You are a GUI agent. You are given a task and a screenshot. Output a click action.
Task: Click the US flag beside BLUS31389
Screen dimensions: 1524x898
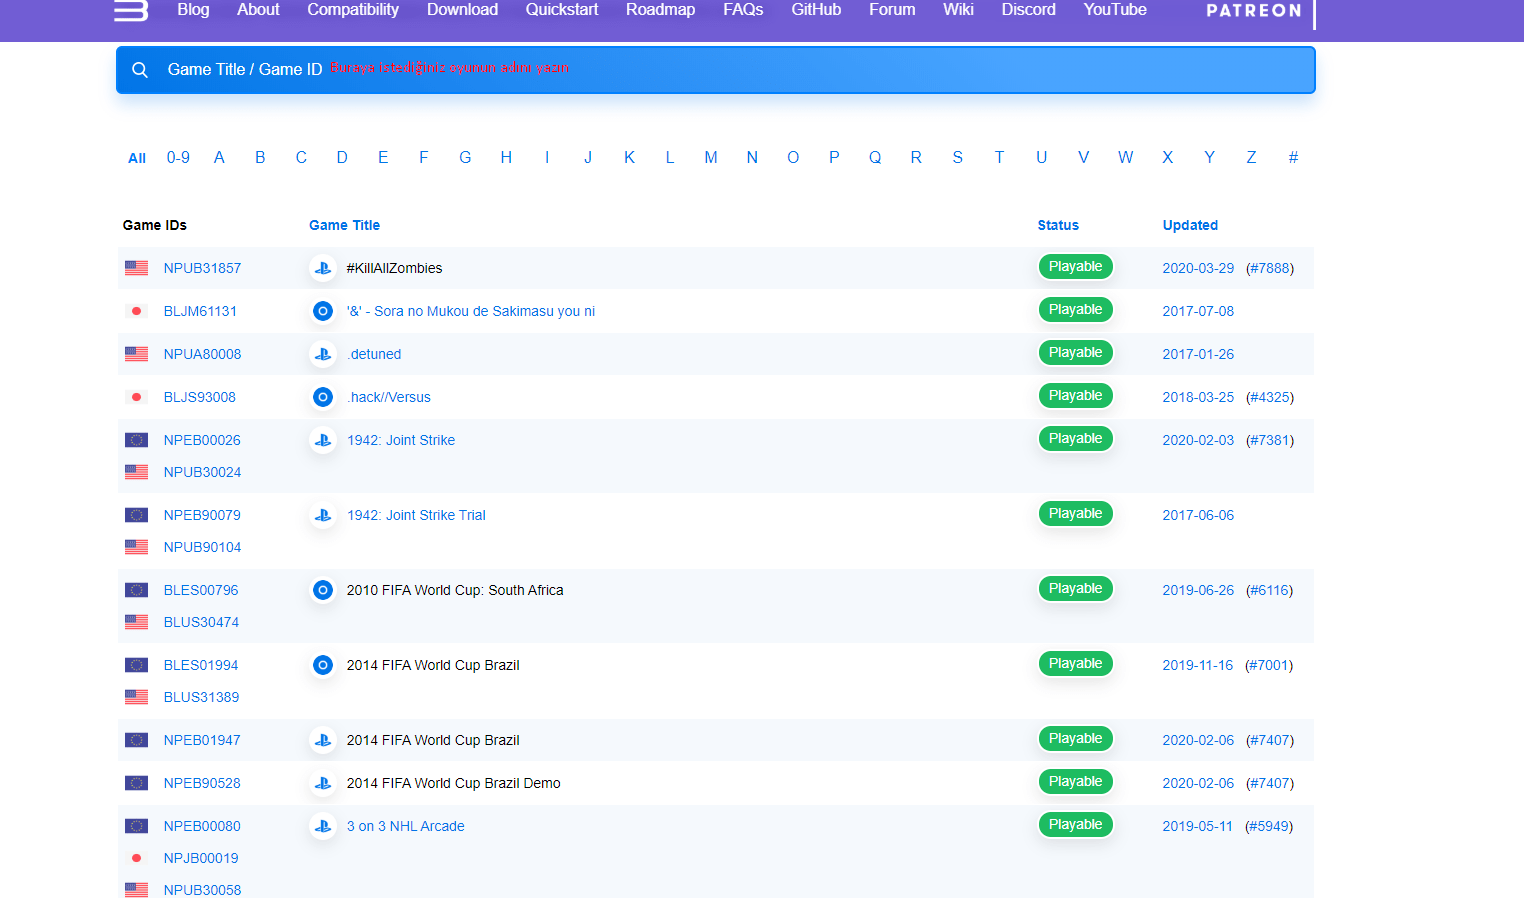coord(136,697)
